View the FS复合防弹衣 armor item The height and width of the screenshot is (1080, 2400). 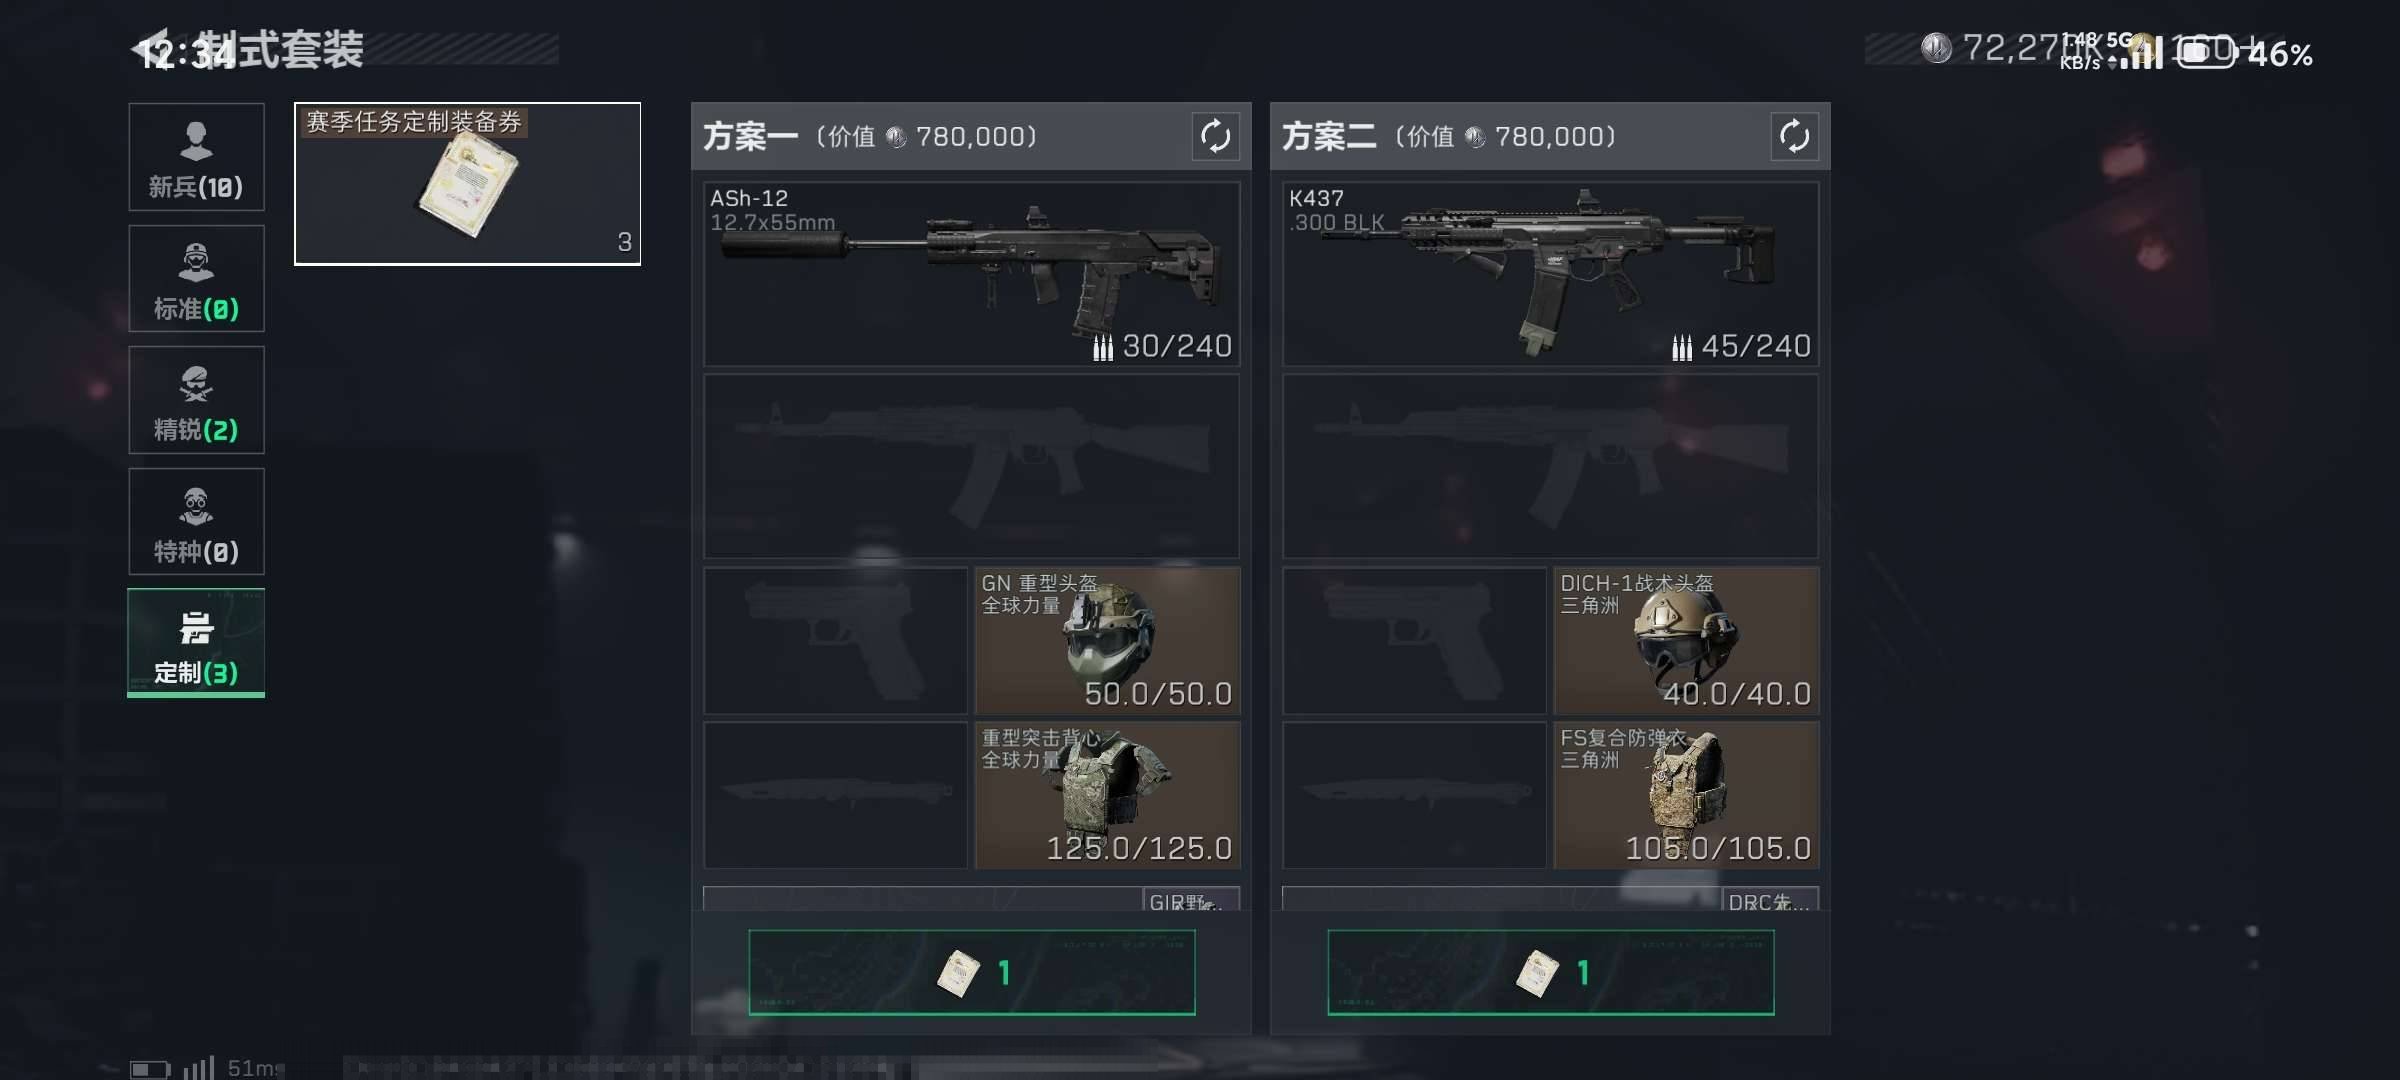(x=1686, y=795)
